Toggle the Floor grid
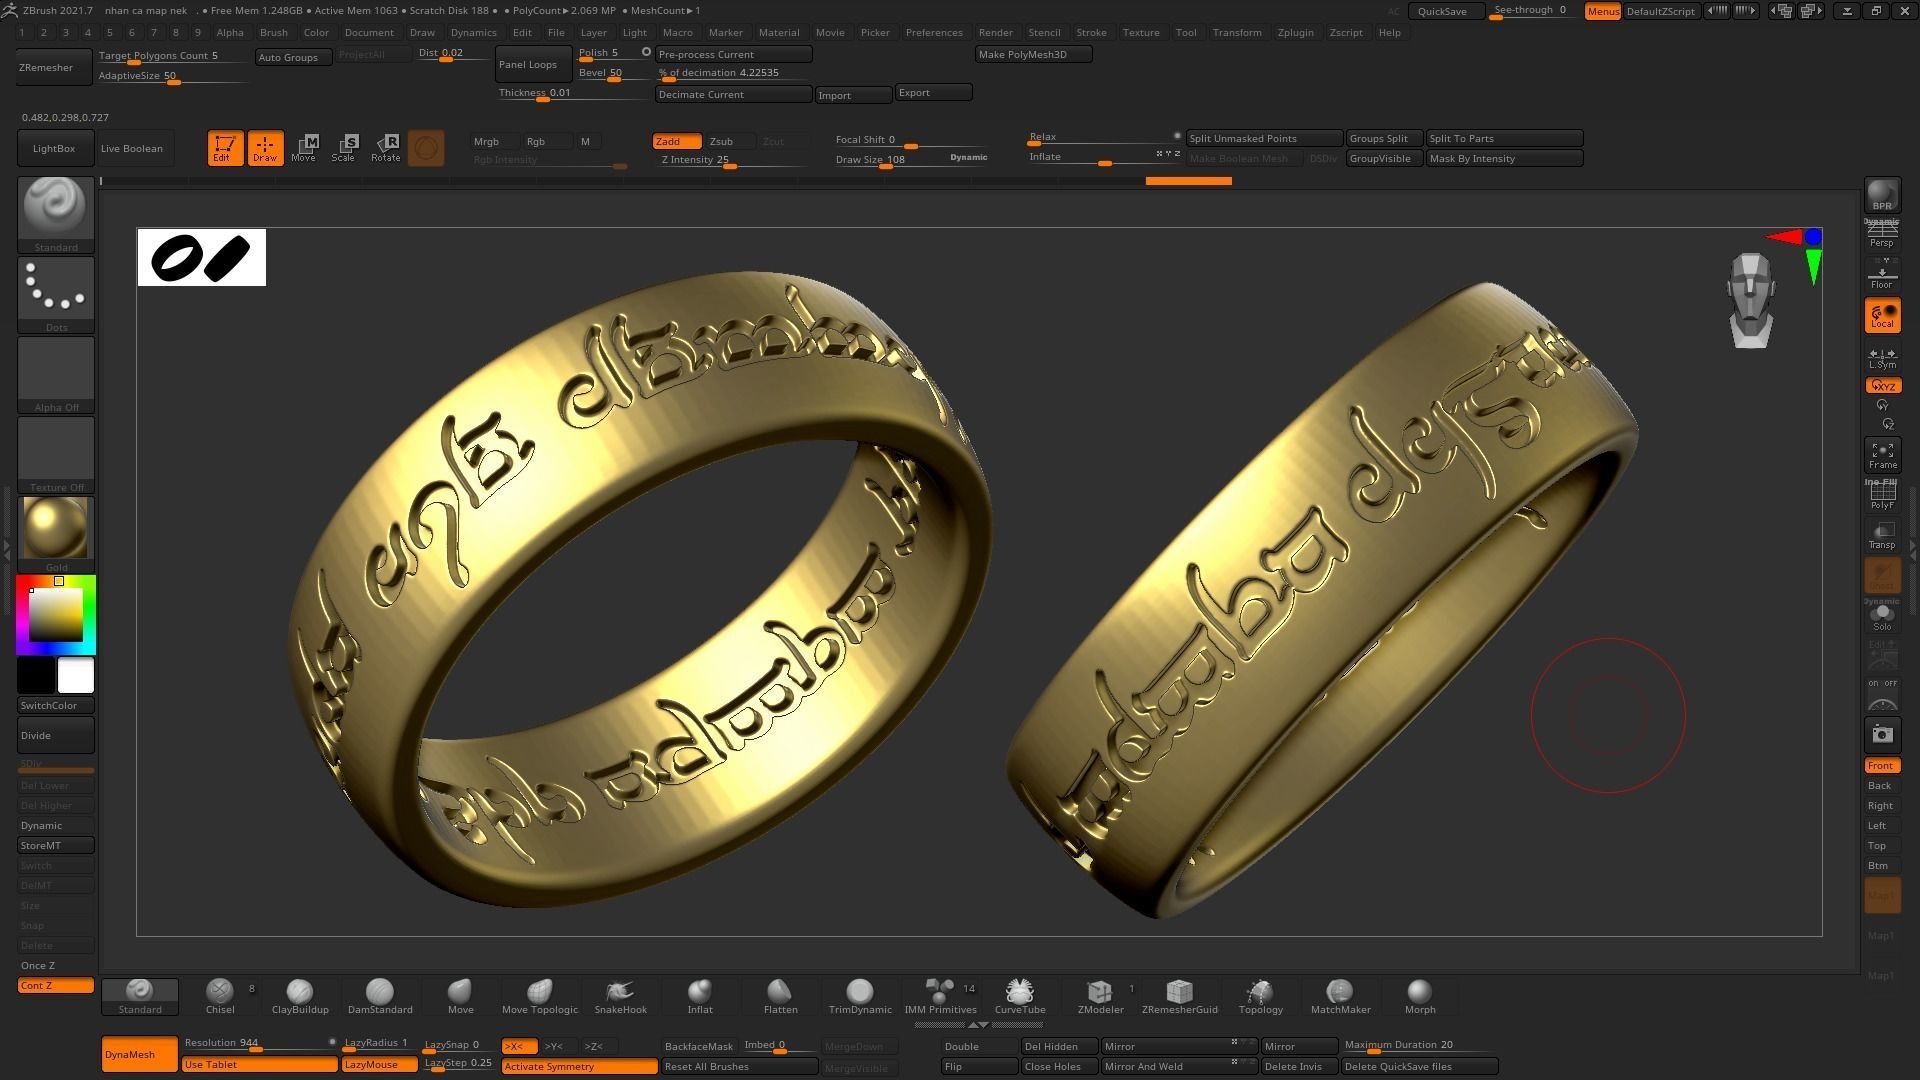 (1882, 276)
